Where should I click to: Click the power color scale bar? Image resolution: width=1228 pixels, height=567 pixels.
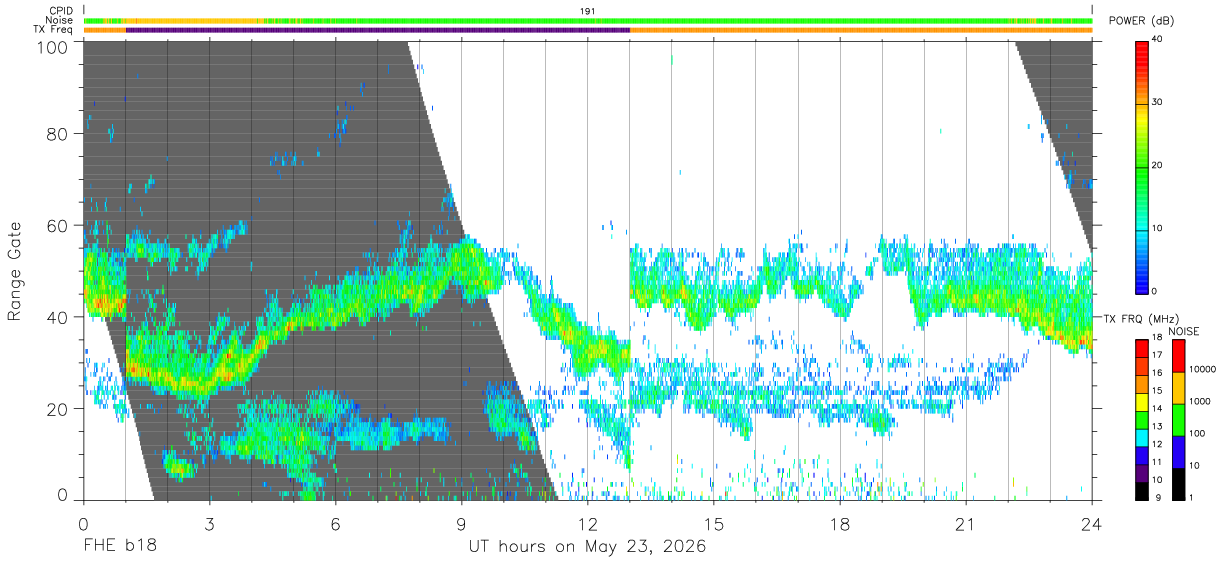(1143, 166)
